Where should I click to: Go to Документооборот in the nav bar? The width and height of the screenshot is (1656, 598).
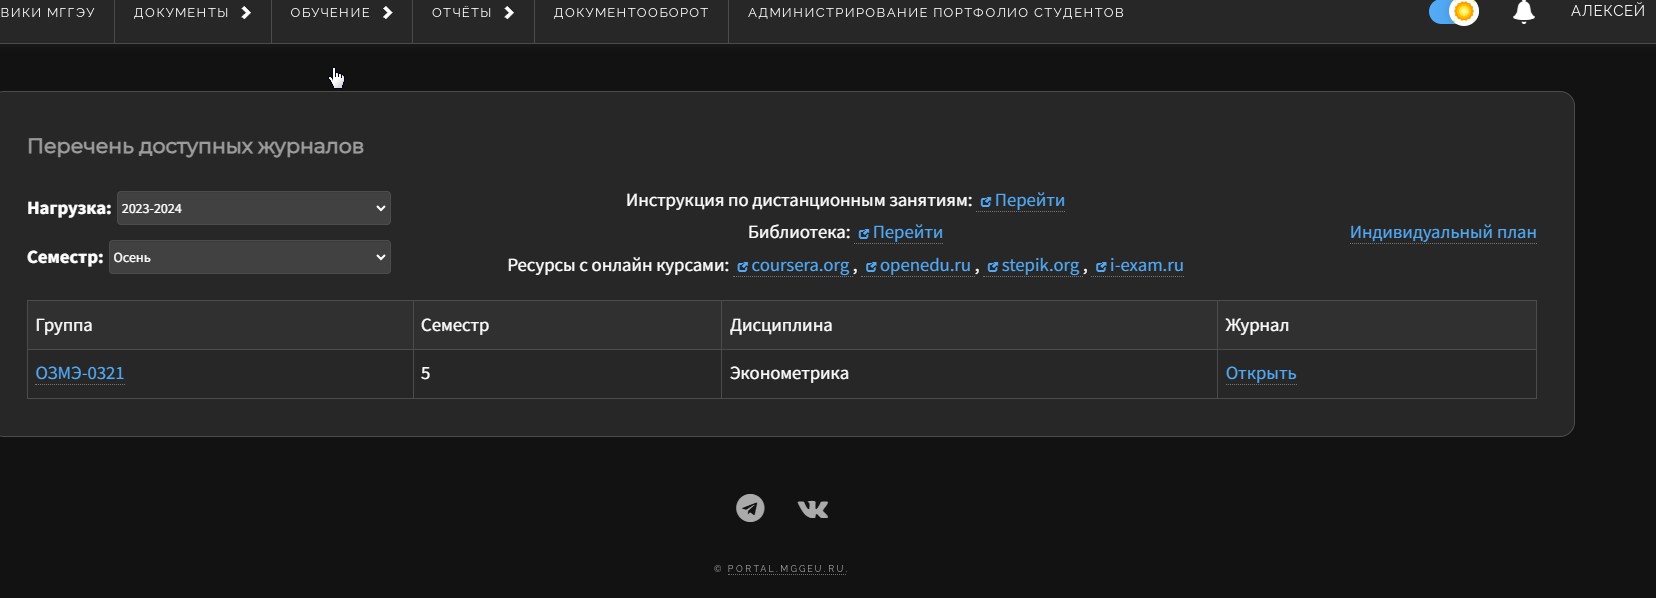click(x=631, y=13)
